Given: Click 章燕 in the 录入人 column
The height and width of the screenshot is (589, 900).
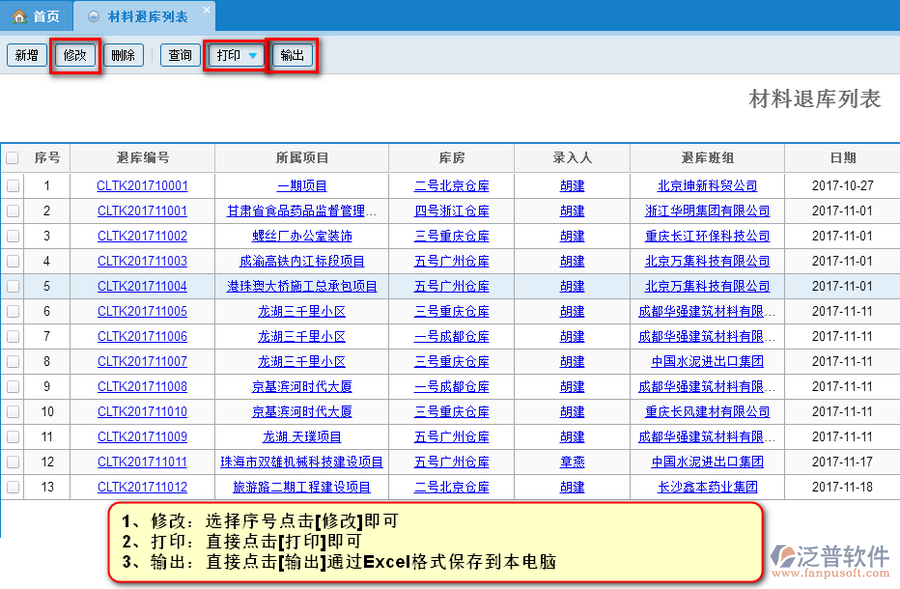Looking at the screenshot, I should [572, 462].
